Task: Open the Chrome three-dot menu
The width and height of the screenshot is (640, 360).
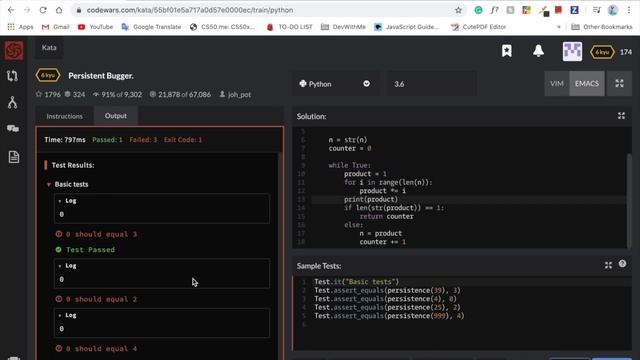Action: [x=629, y=10]
